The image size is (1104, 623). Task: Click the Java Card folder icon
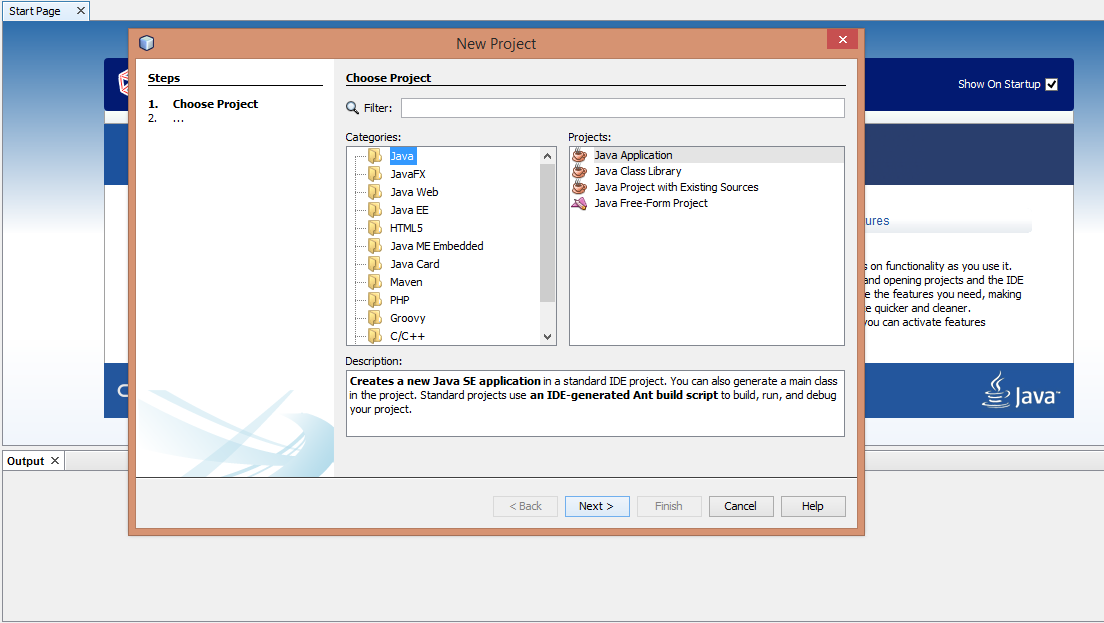pos(375,264)
